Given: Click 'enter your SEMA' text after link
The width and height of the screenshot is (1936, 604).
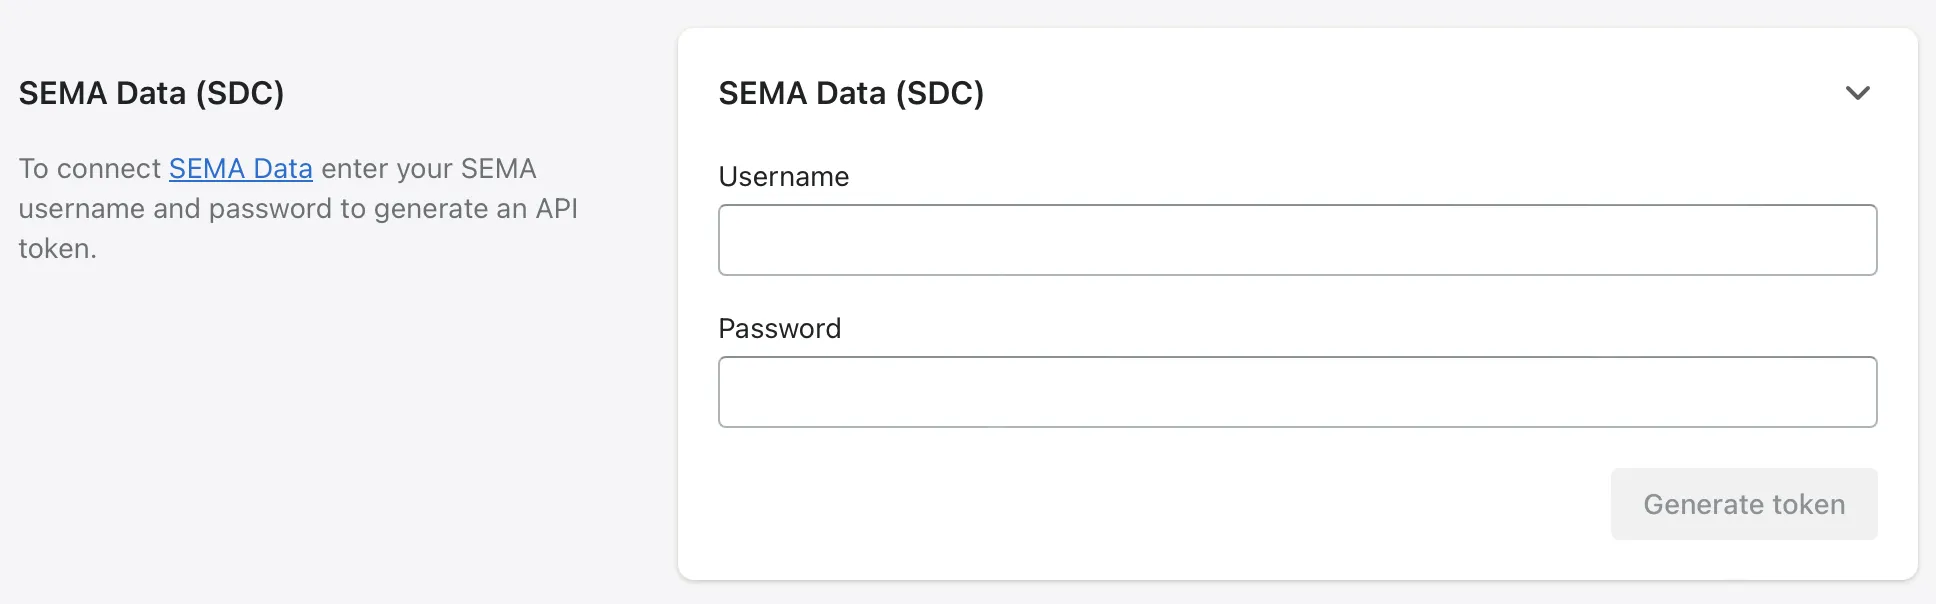Looking at the screenshot, I should pos(428,168).
